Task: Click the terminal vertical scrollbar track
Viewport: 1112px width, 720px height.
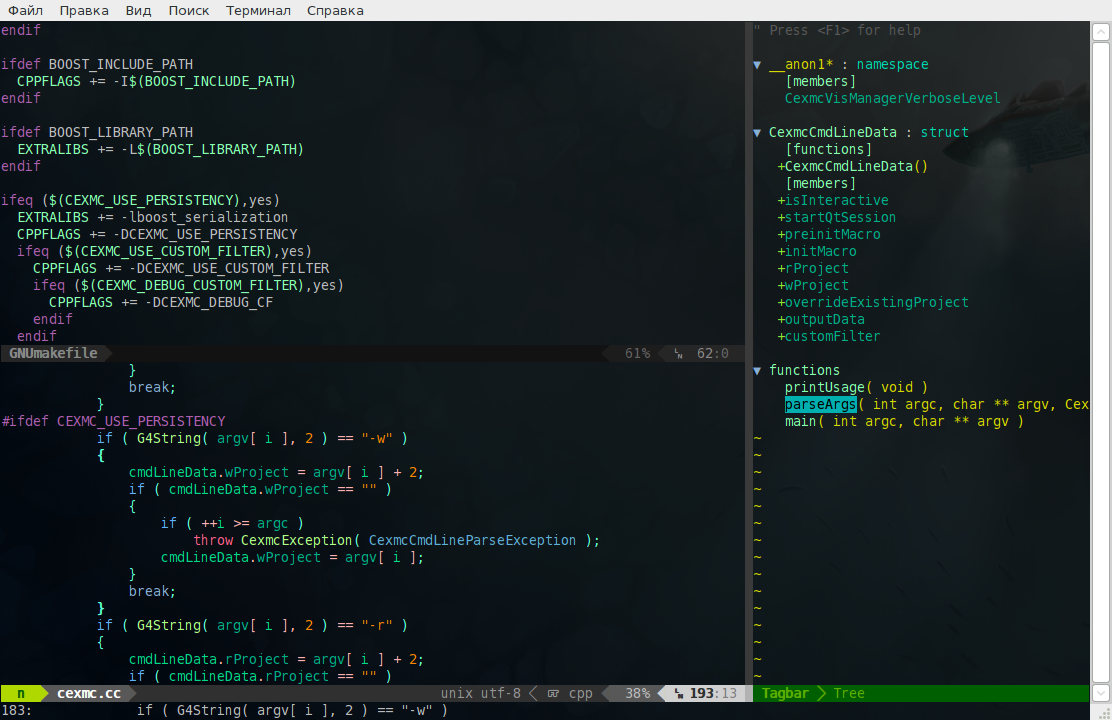Action: [1101, 362]
